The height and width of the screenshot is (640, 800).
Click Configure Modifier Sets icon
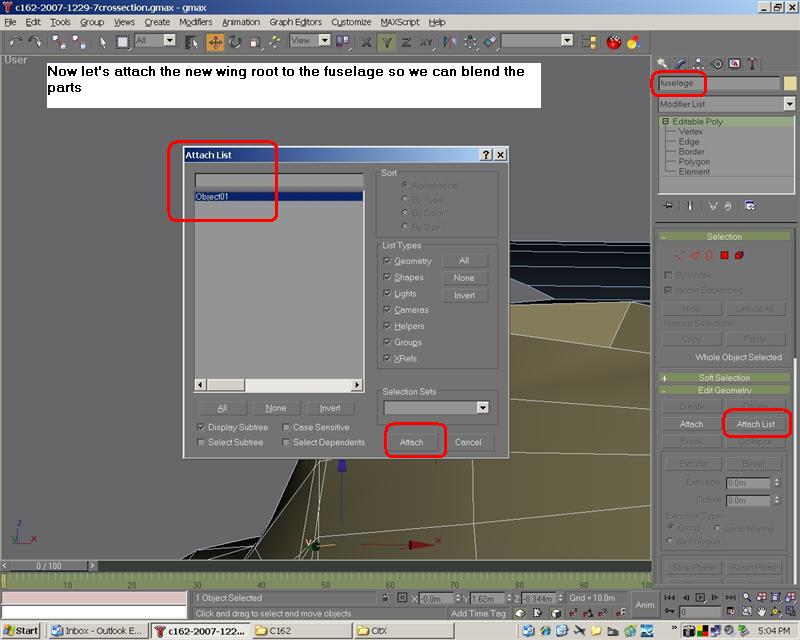click(x=750, y=206)
